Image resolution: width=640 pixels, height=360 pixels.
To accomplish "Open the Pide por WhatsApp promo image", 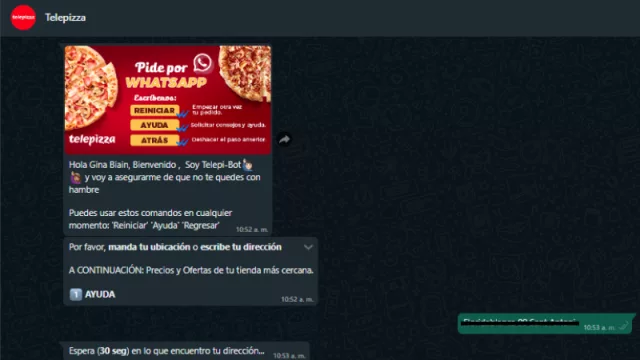I will (168, 100).
